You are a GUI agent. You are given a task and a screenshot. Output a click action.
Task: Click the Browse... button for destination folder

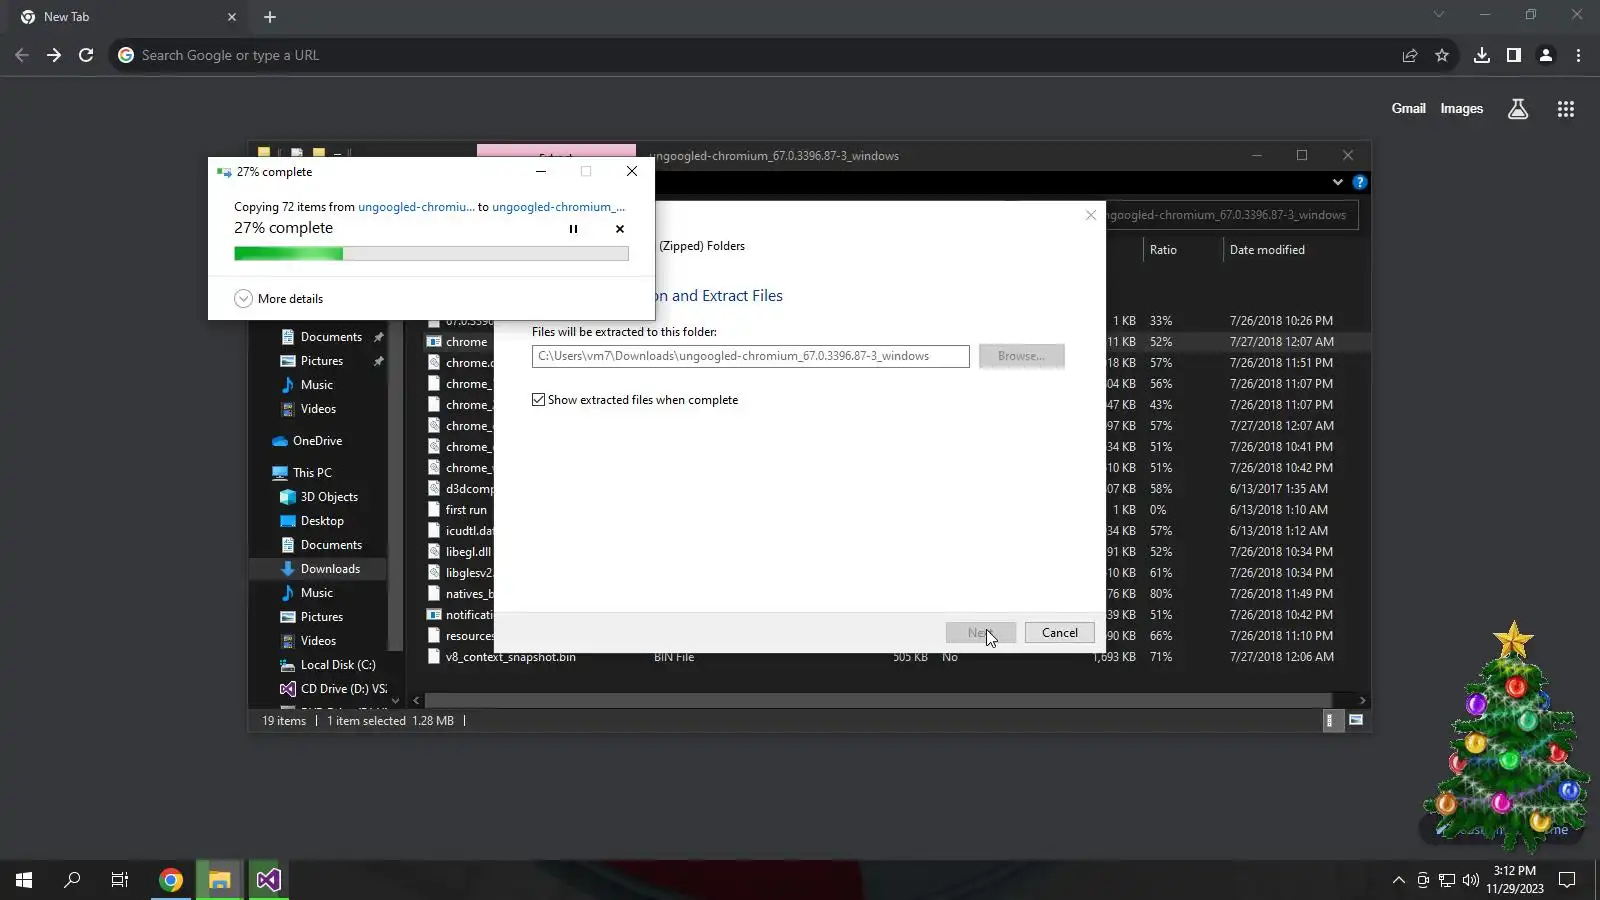coord(1021,356)
